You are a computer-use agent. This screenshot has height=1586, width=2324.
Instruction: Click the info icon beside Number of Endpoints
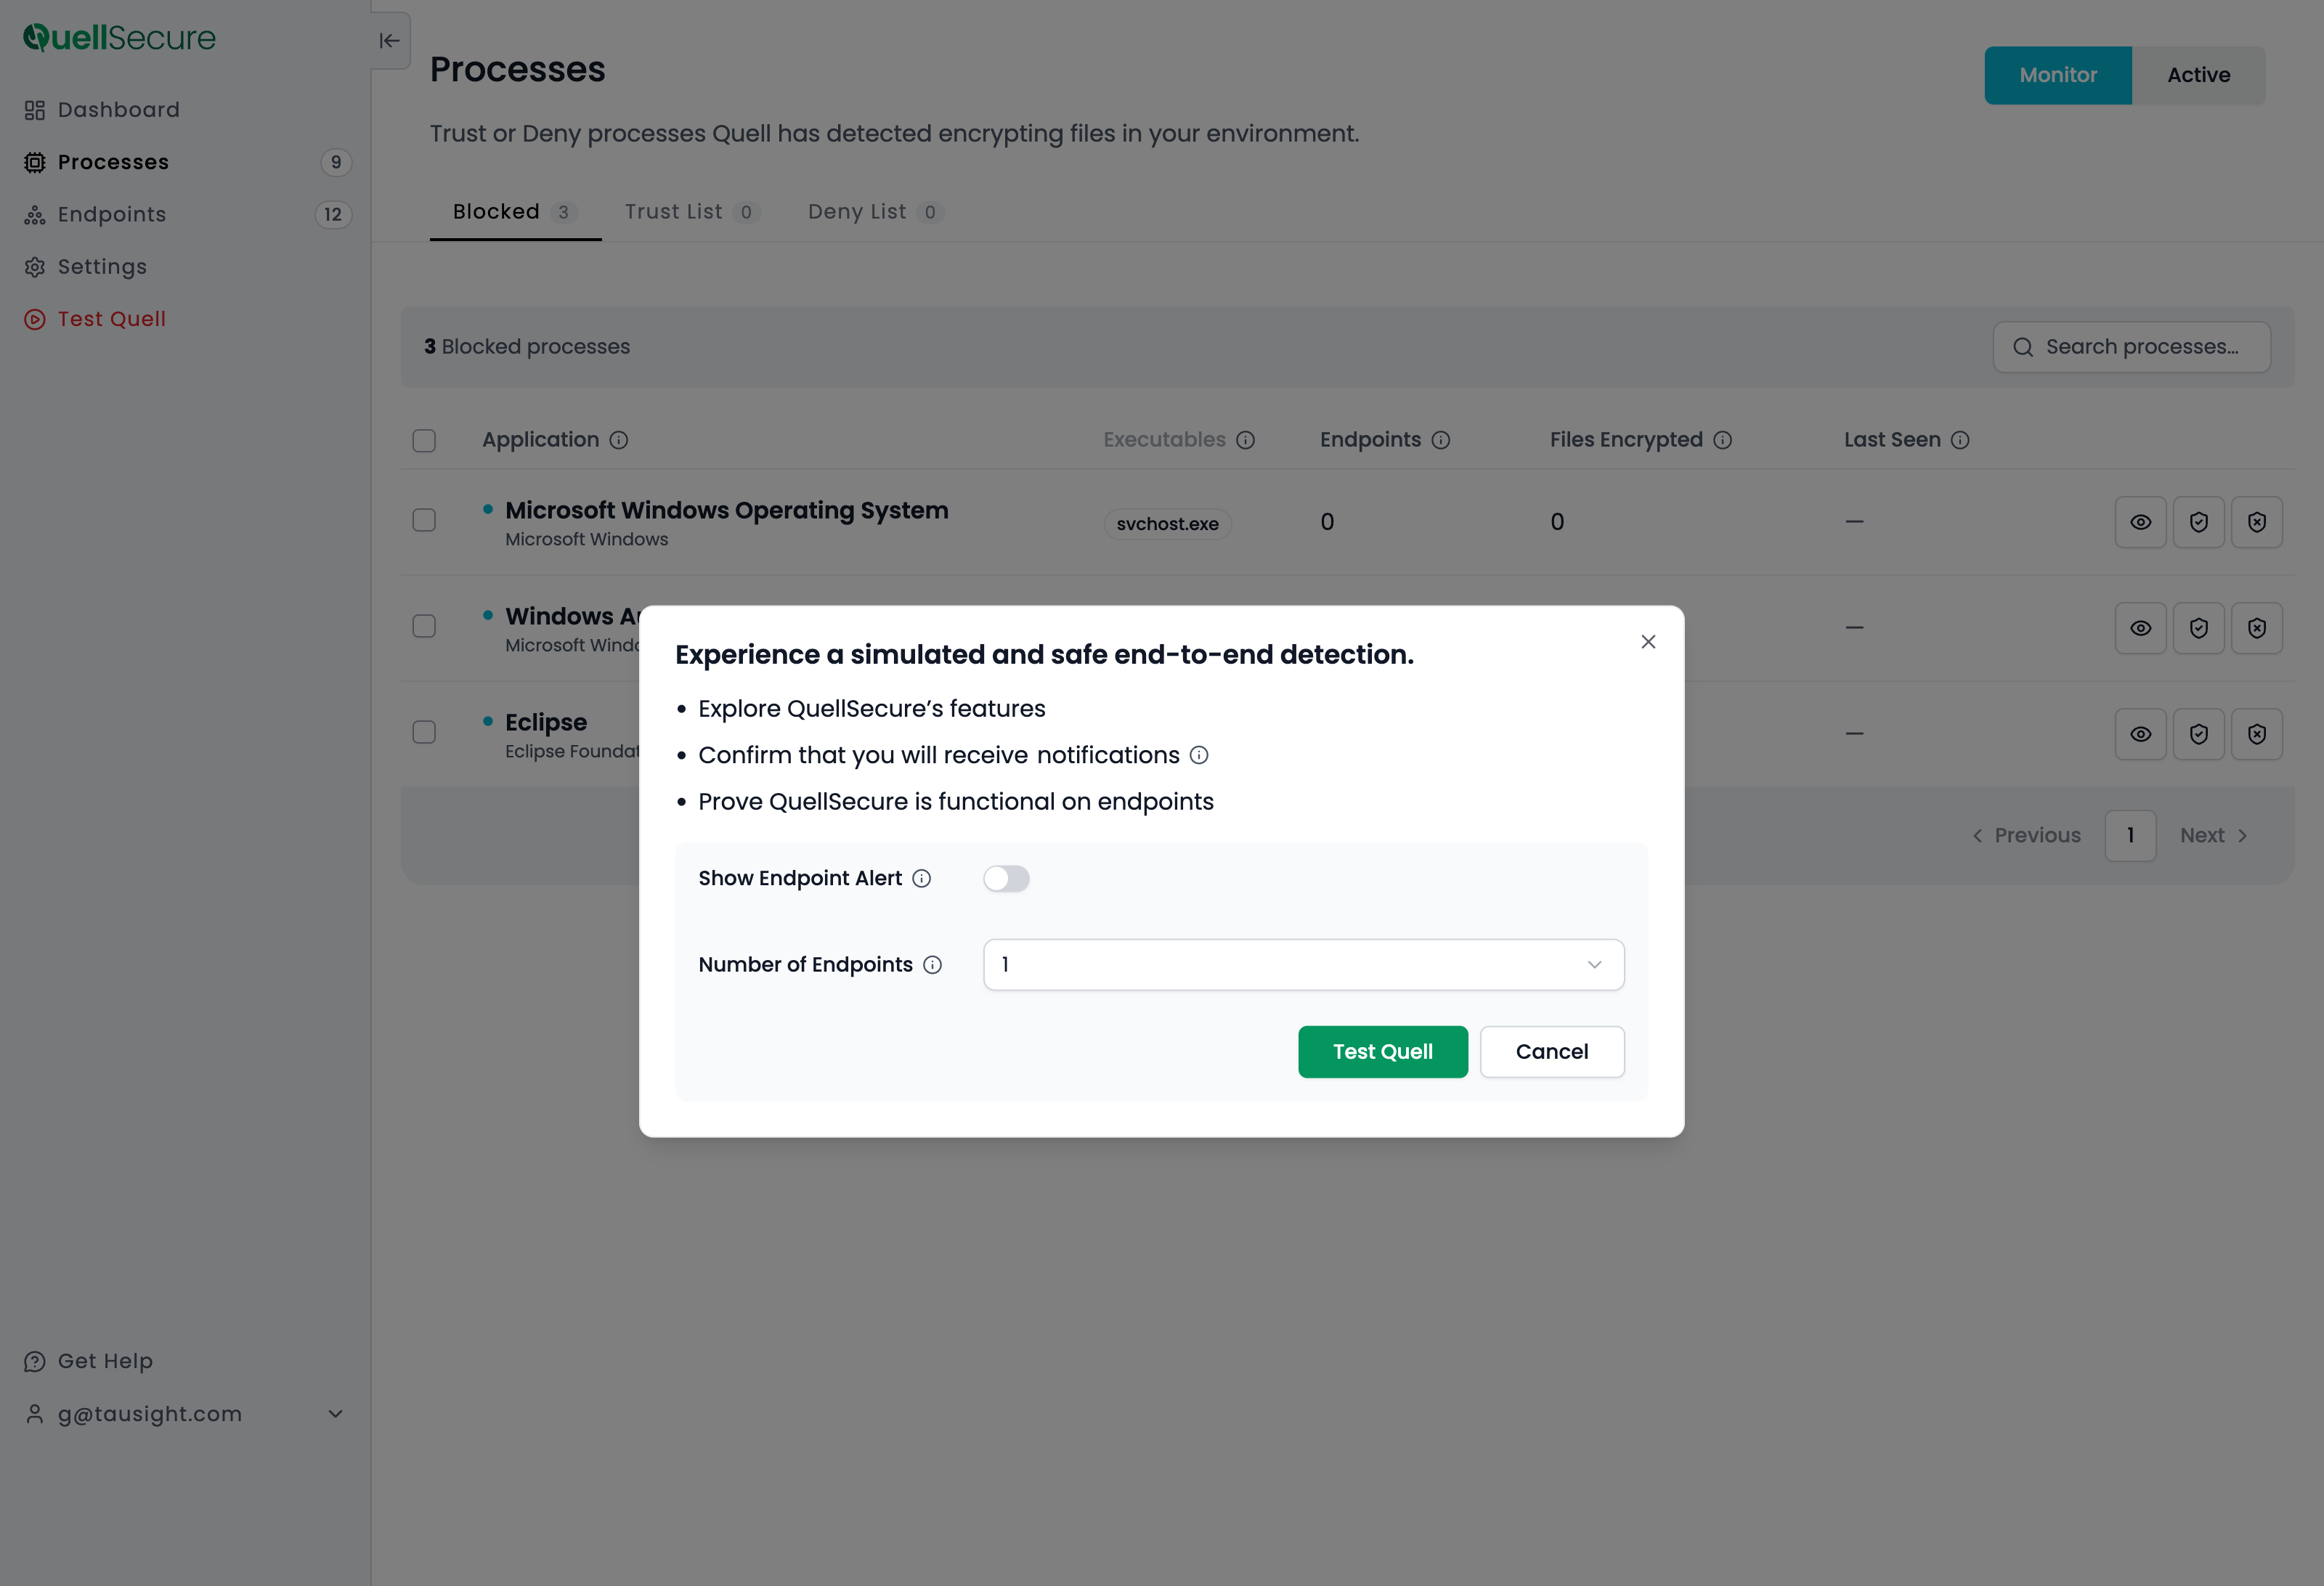(932, 965)
